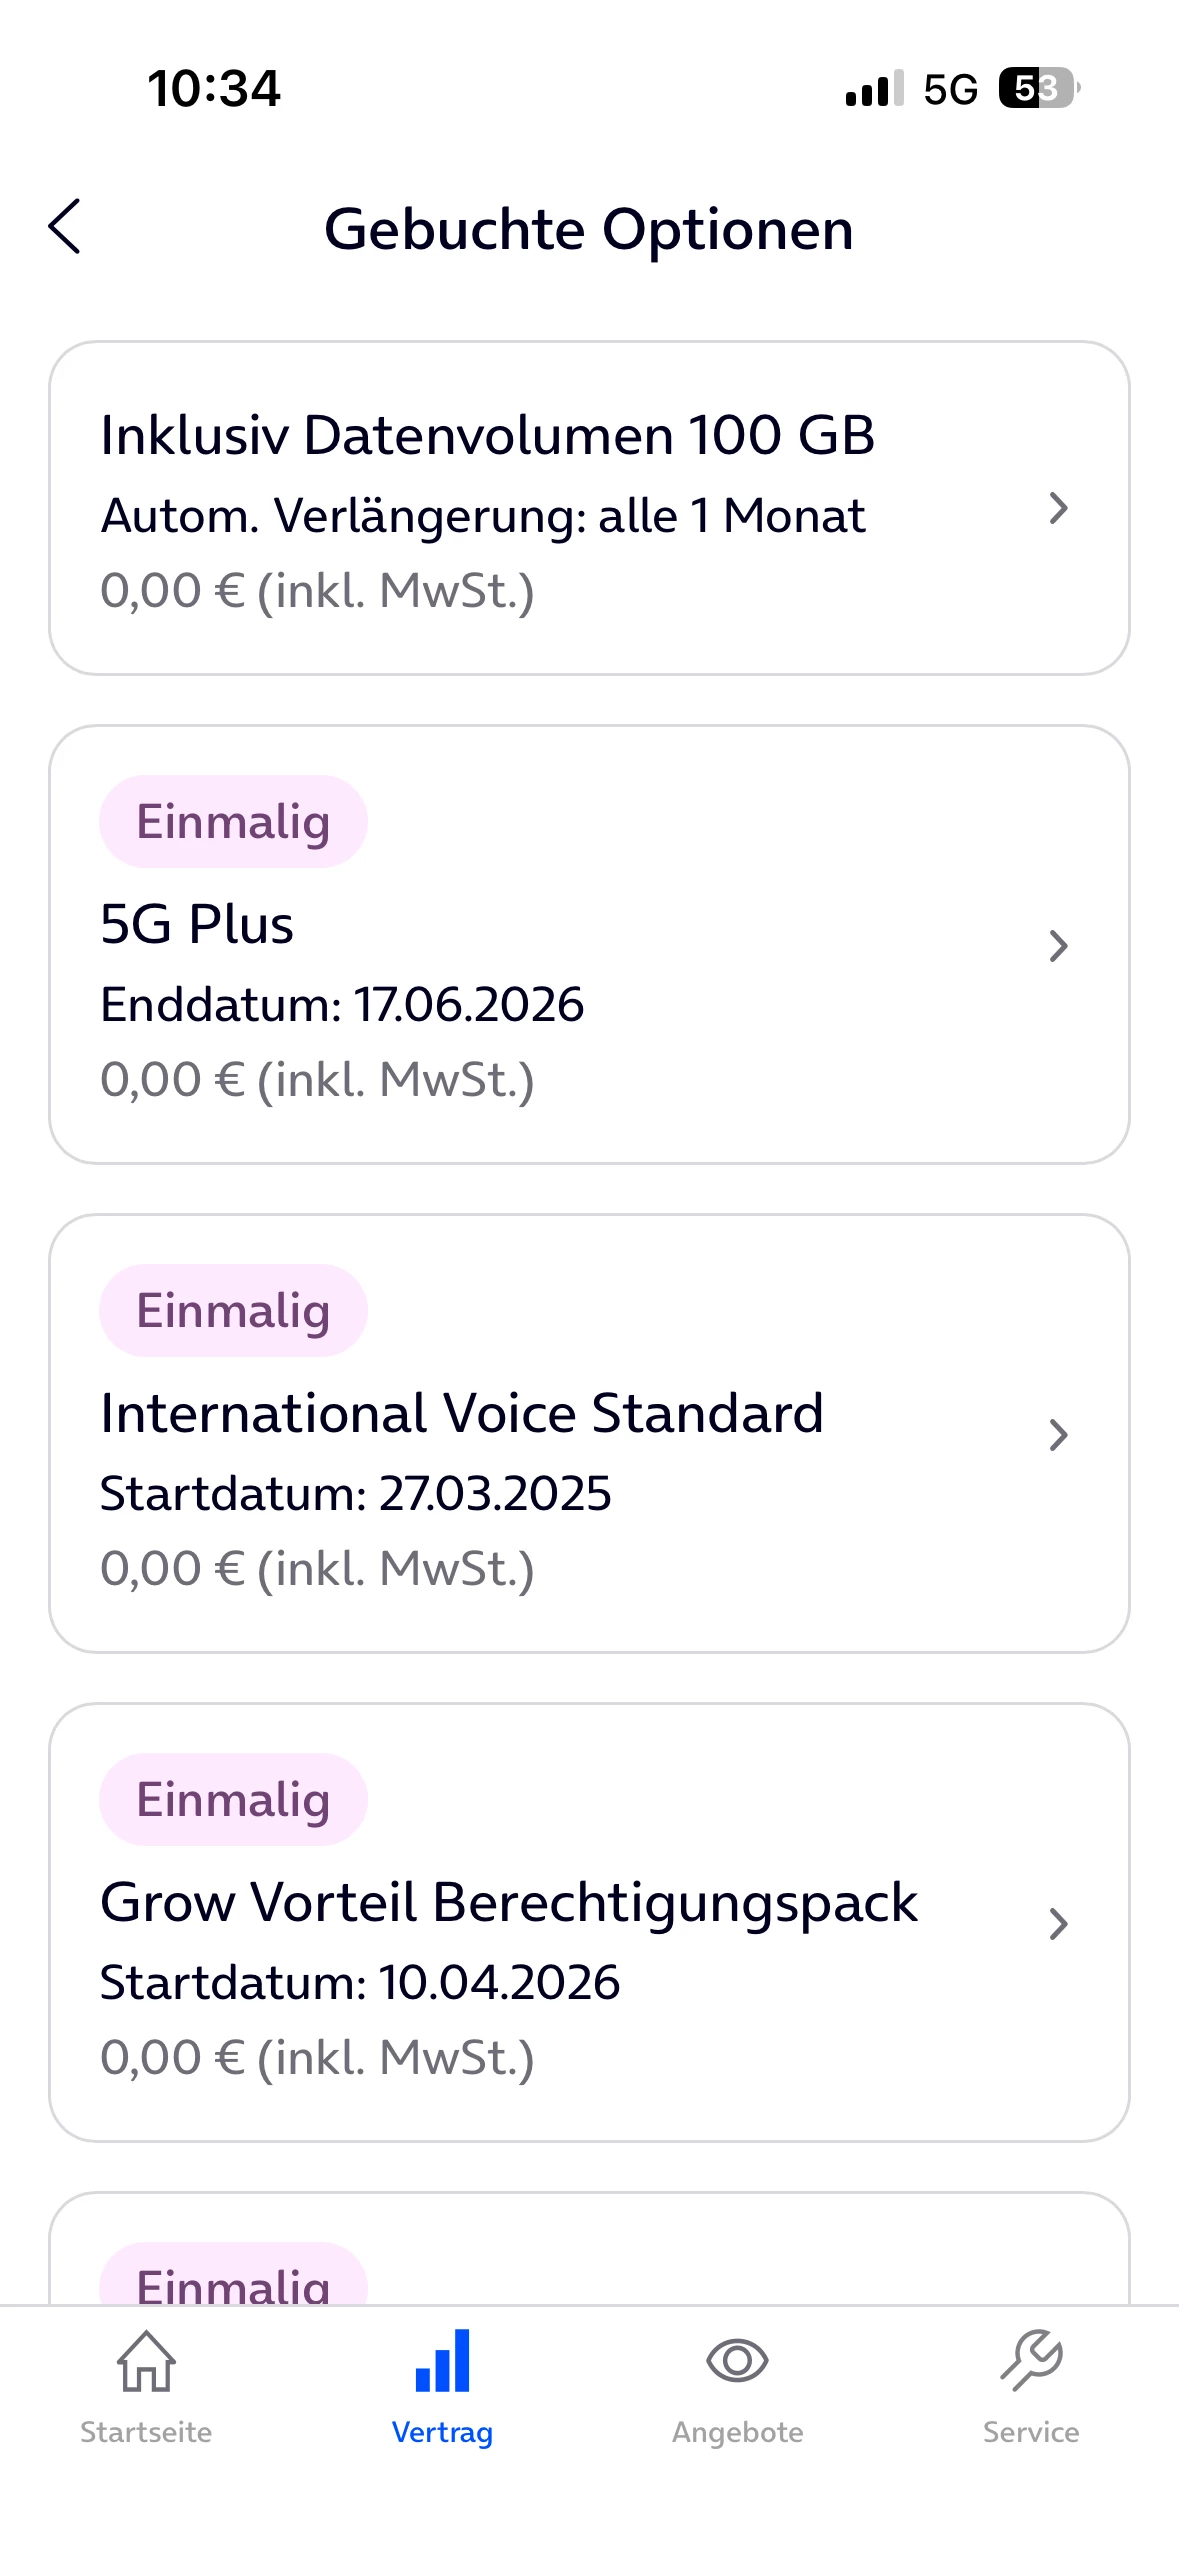Screen dimensions: 1179x2556
Task: Tap the cellular signal strength icon
Action: pyautogui.click(x=874, y=88)
